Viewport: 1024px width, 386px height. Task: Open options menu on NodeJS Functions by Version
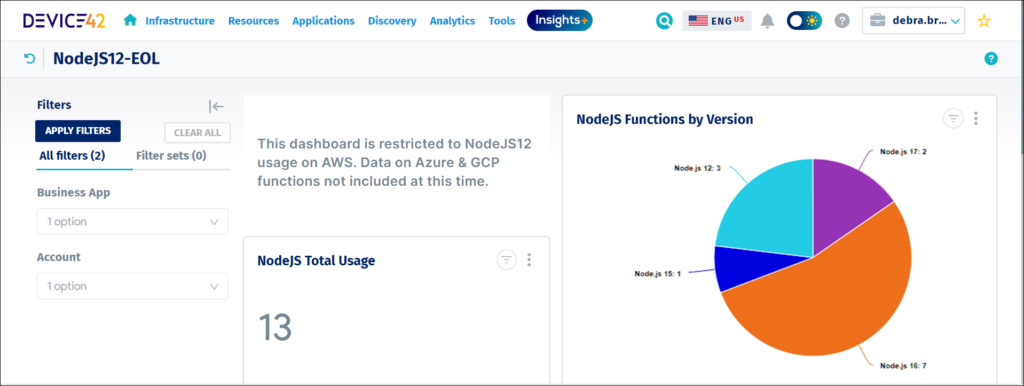tap(976, 118)
